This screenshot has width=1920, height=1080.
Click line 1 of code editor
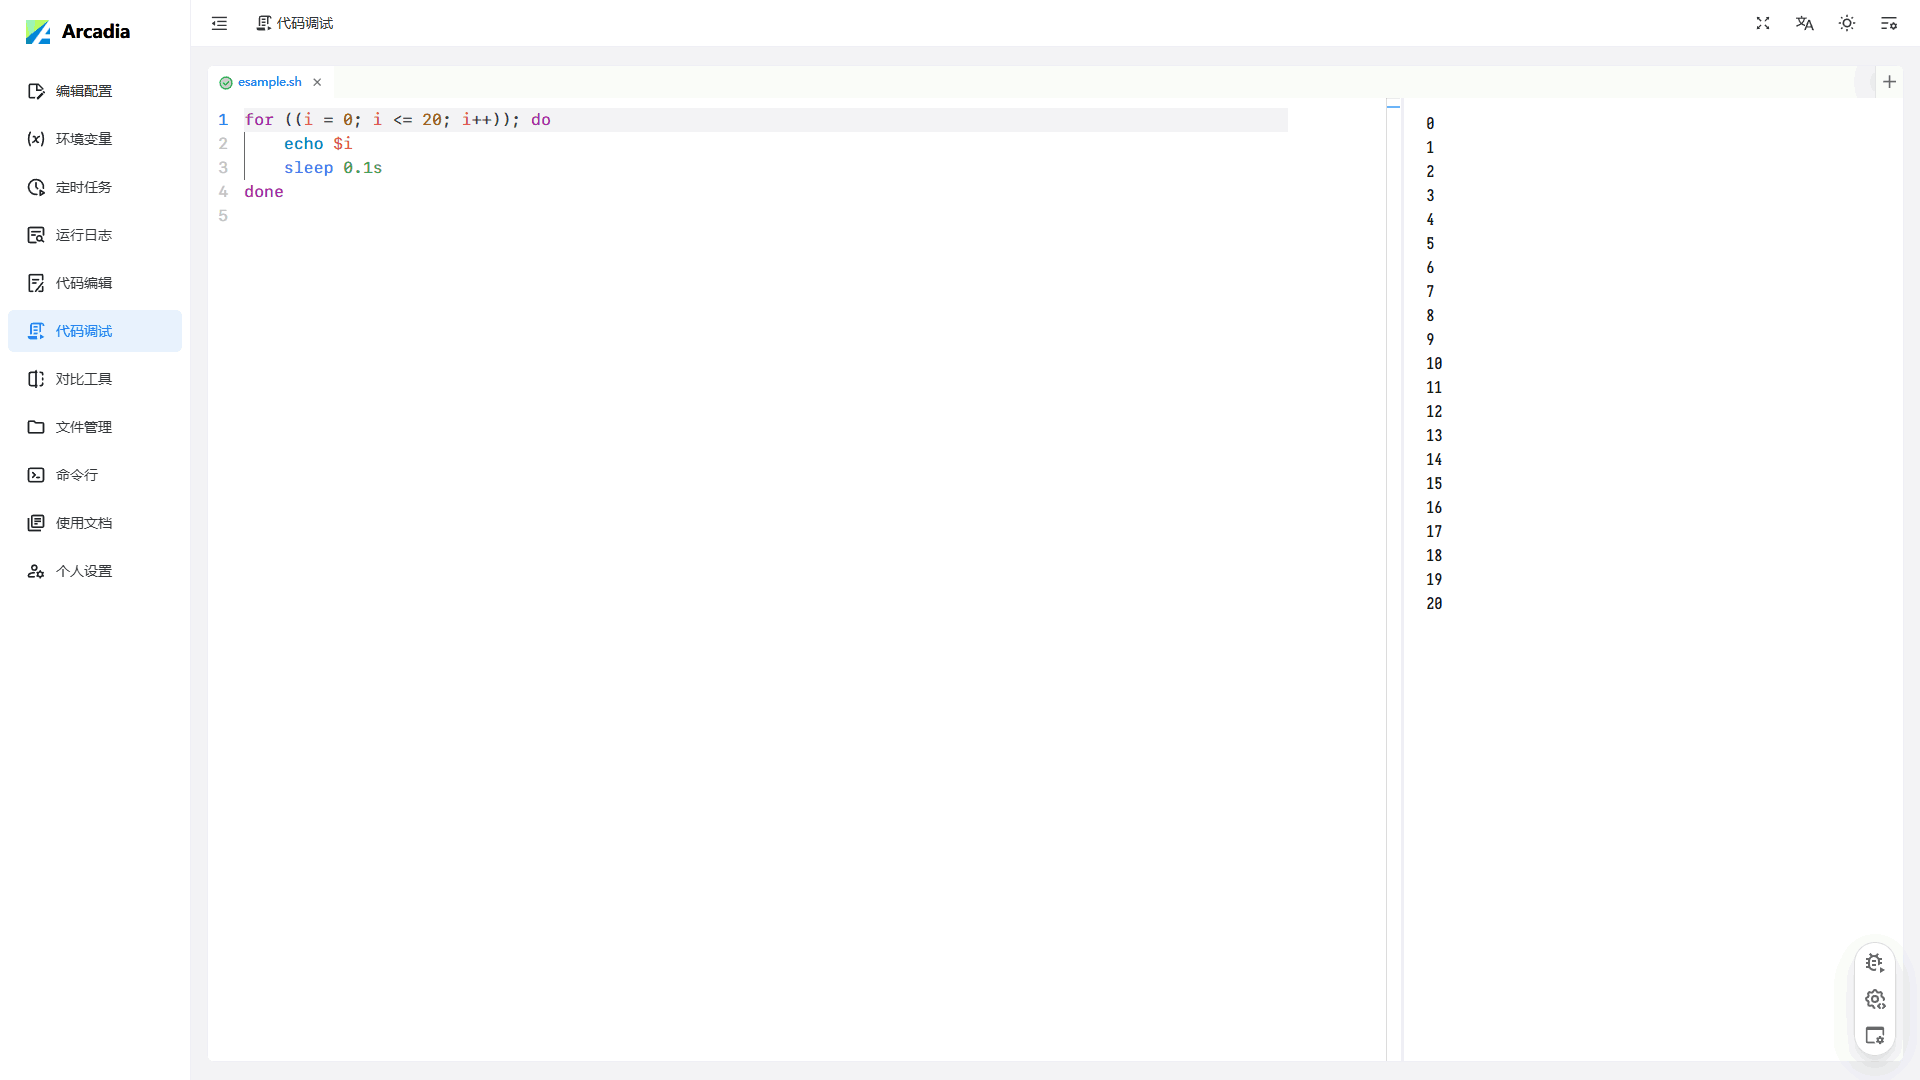(700, 120)
